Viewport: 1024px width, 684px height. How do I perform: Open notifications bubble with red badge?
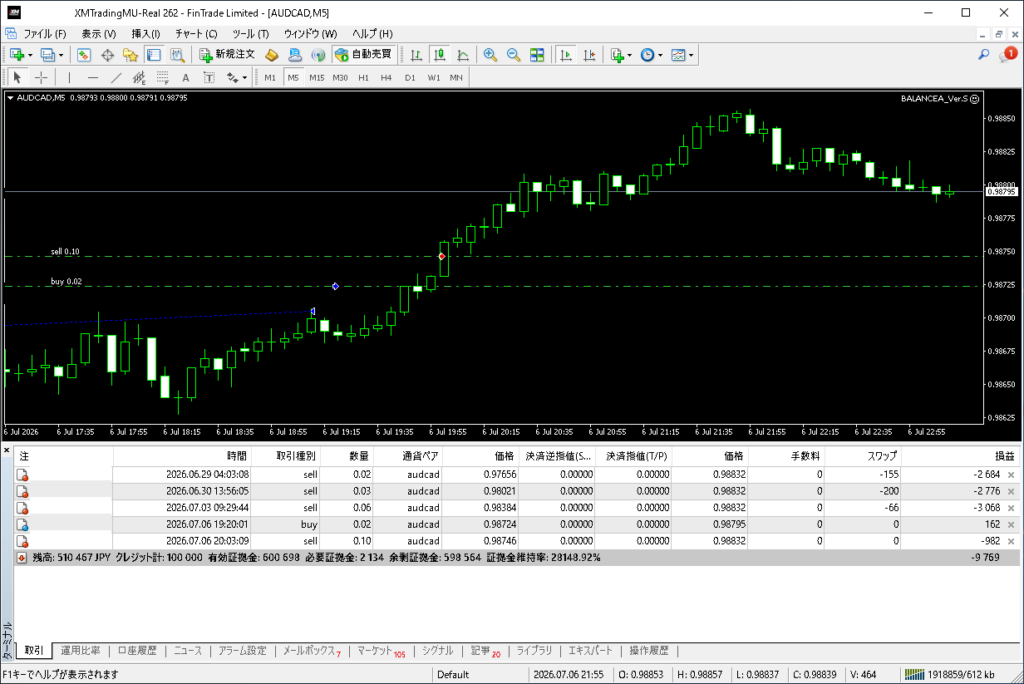tap(1008, 55)
